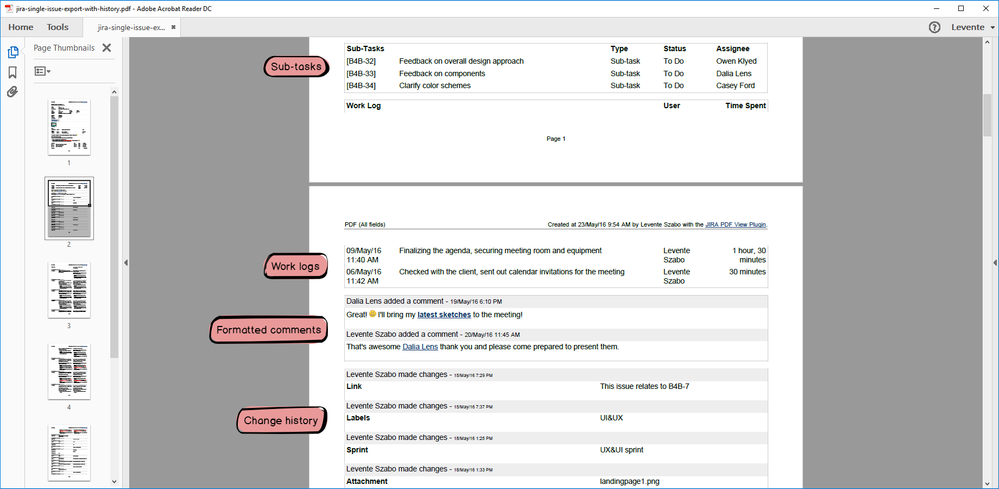The height and width of the screenshot is (489, 999).
Task: Click the Dalia Lens mention link
Action: coord(420,347)
